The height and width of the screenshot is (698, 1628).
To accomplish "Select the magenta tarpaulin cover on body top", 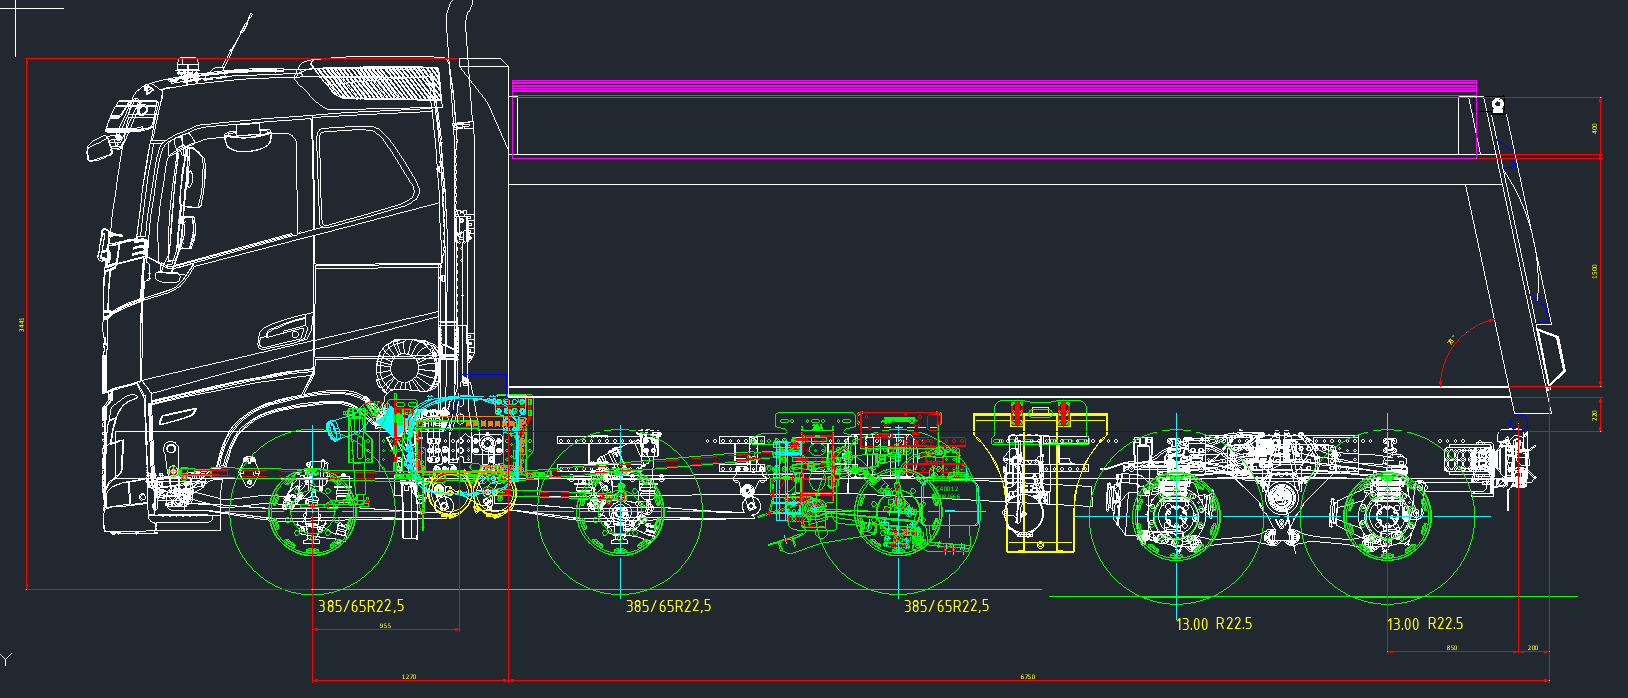I will click(x=994, y=87).
